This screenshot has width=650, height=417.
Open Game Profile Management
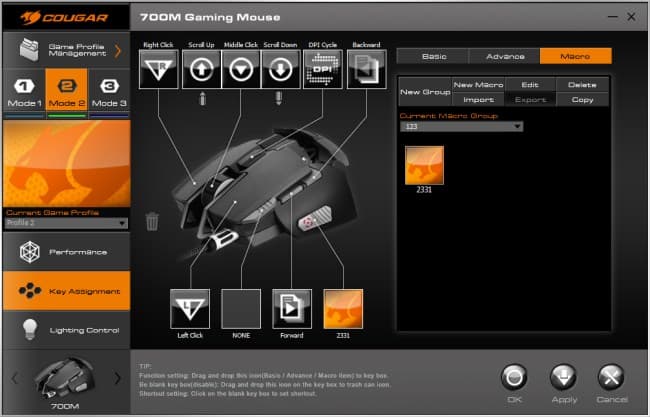(x=66, y=50)
